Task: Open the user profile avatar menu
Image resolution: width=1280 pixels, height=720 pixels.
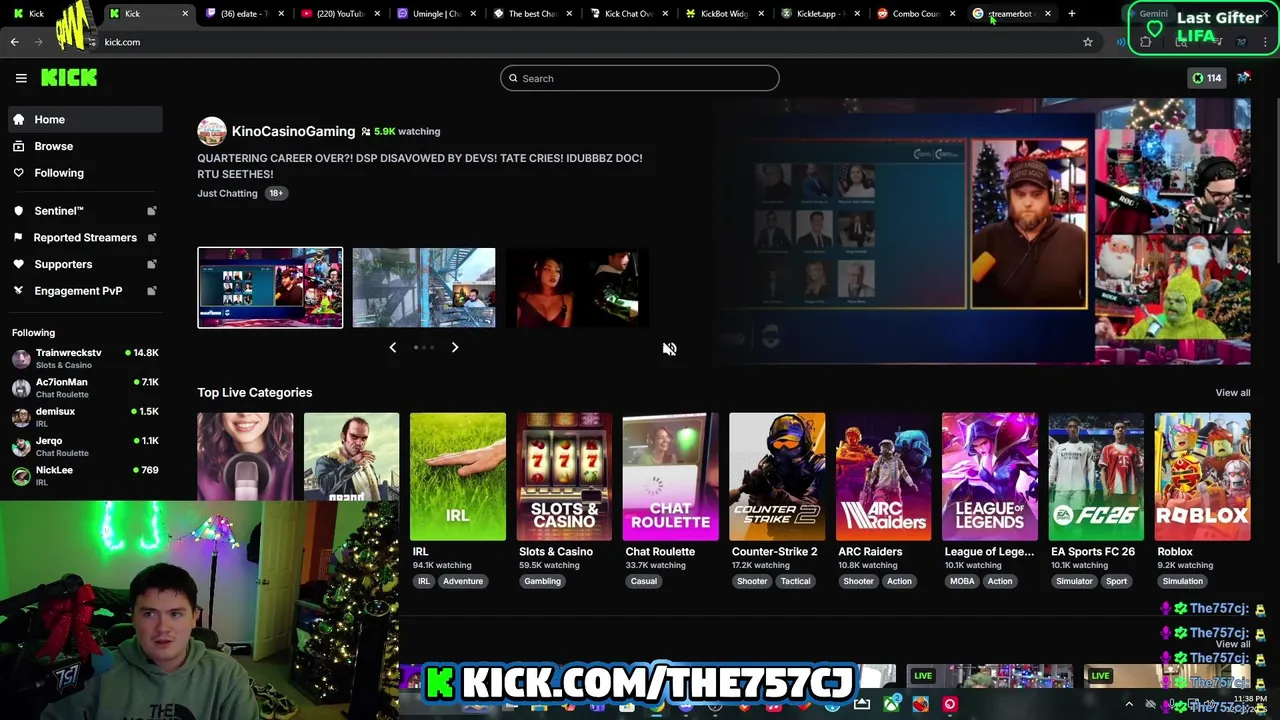Action: pos(1244,78)
